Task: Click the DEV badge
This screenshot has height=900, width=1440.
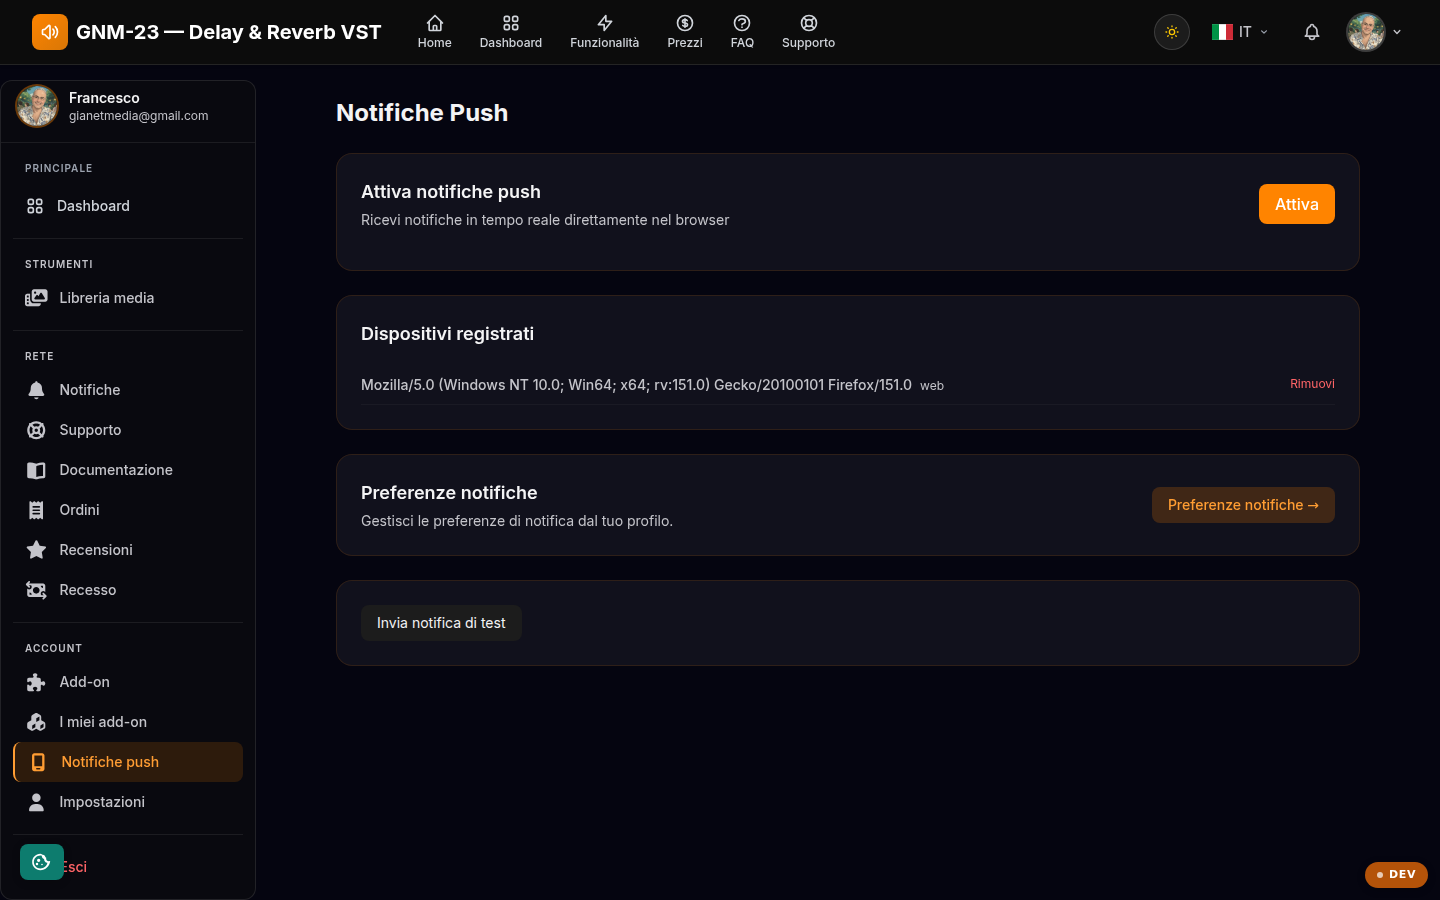Action: point(1396,874)
